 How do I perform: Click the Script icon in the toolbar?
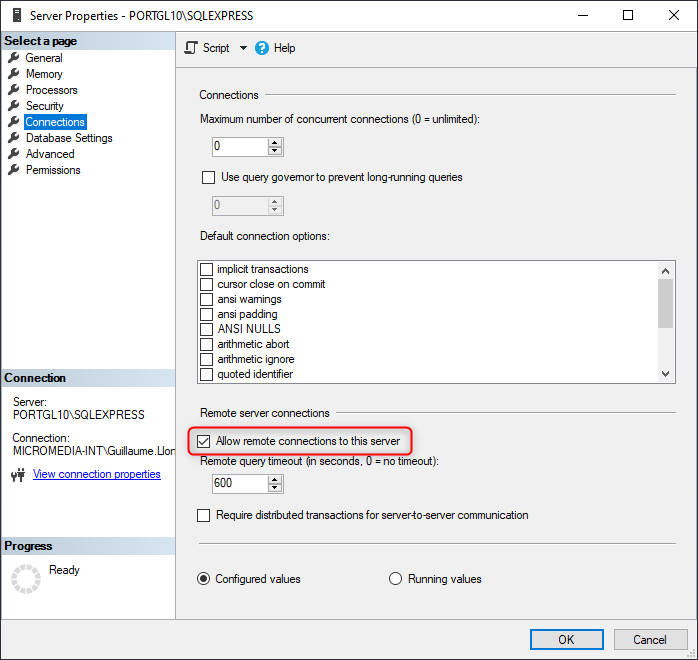[x=192, y=48]
